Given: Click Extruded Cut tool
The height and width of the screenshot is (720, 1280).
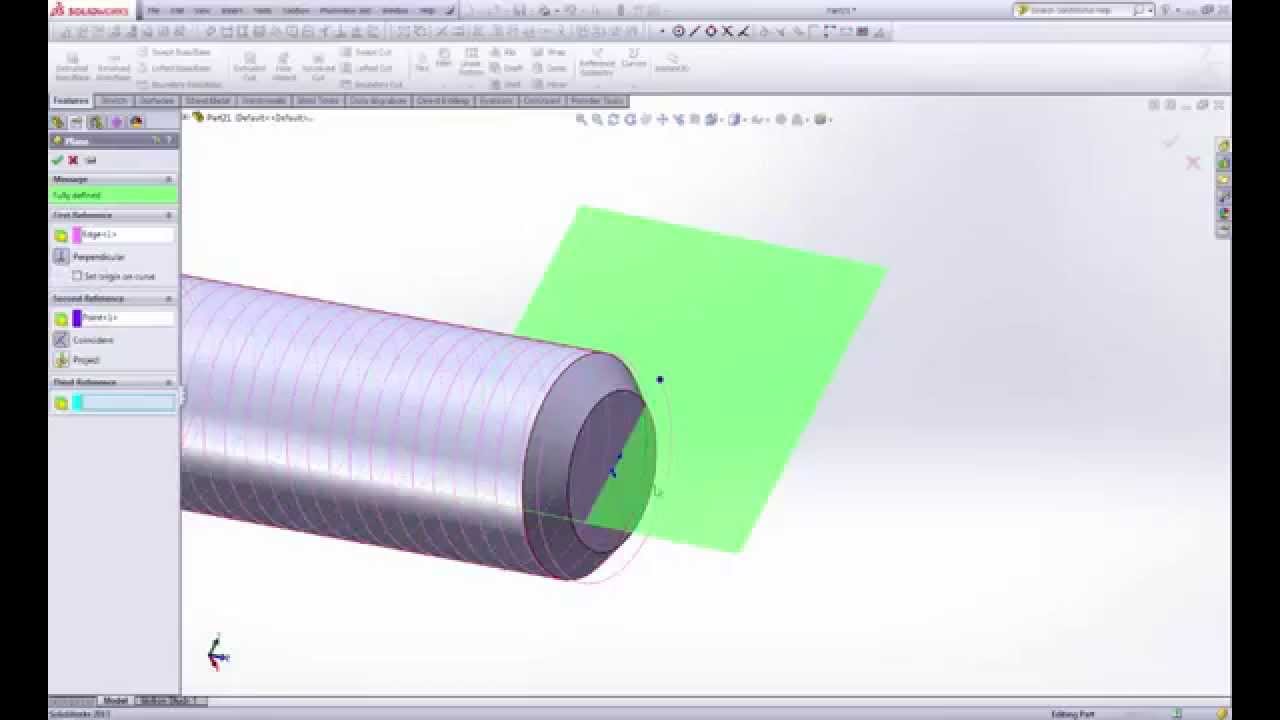Looking at the screenshot, I should [x=250, y=67].
